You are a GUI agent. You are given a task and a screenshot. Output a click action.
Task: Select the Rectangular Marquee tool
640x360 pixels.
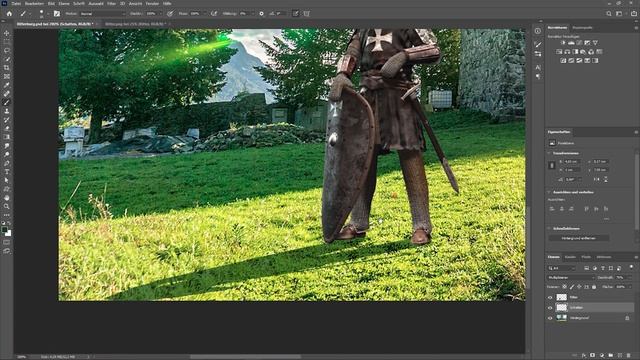coord(7,42)
